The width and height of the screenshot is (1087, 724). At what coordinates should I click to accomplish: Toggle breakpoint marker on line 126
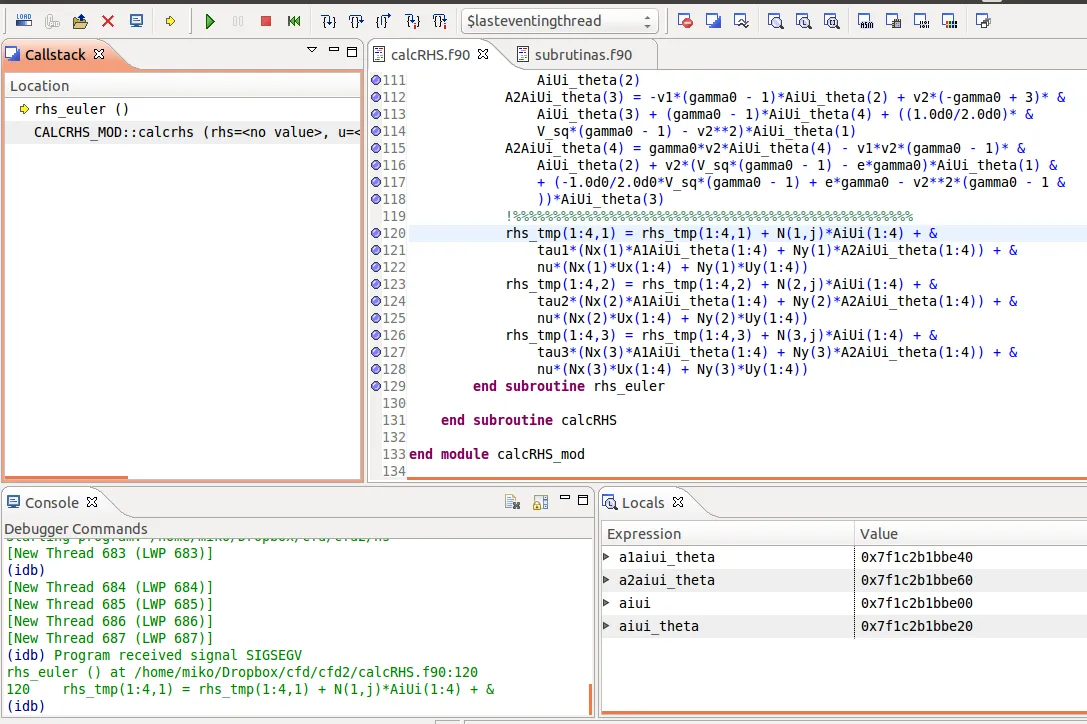(x=376, y=335)
